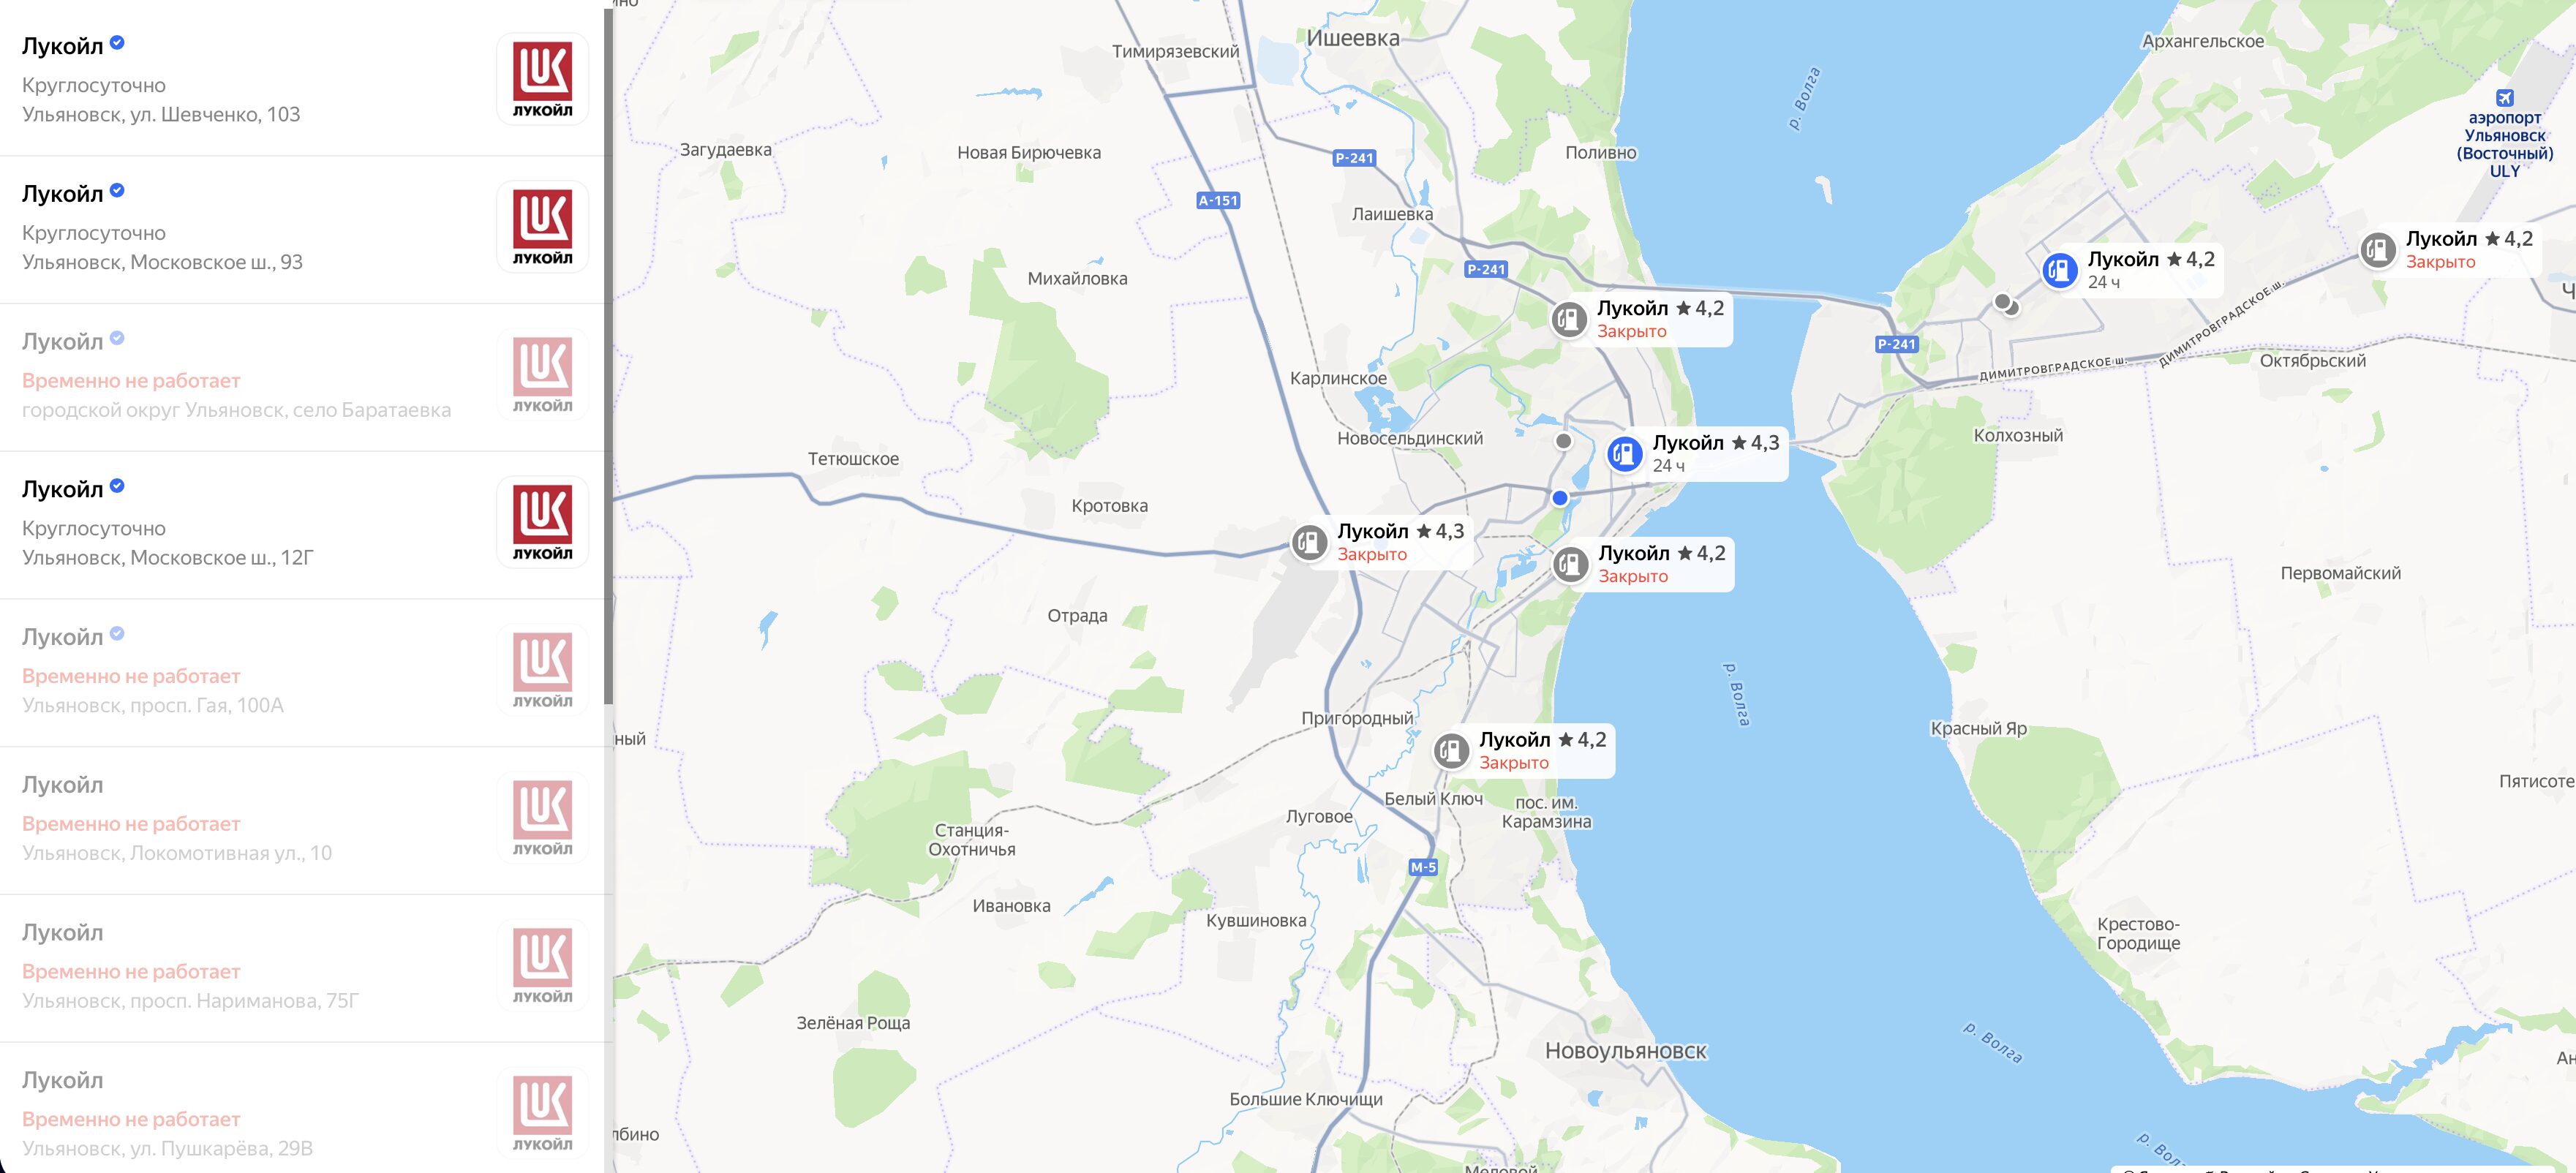Click blue gas station pin near Димитровградское ш.
Image resolution: width=2576 pixels, height=1173 pixels.
2059,270
